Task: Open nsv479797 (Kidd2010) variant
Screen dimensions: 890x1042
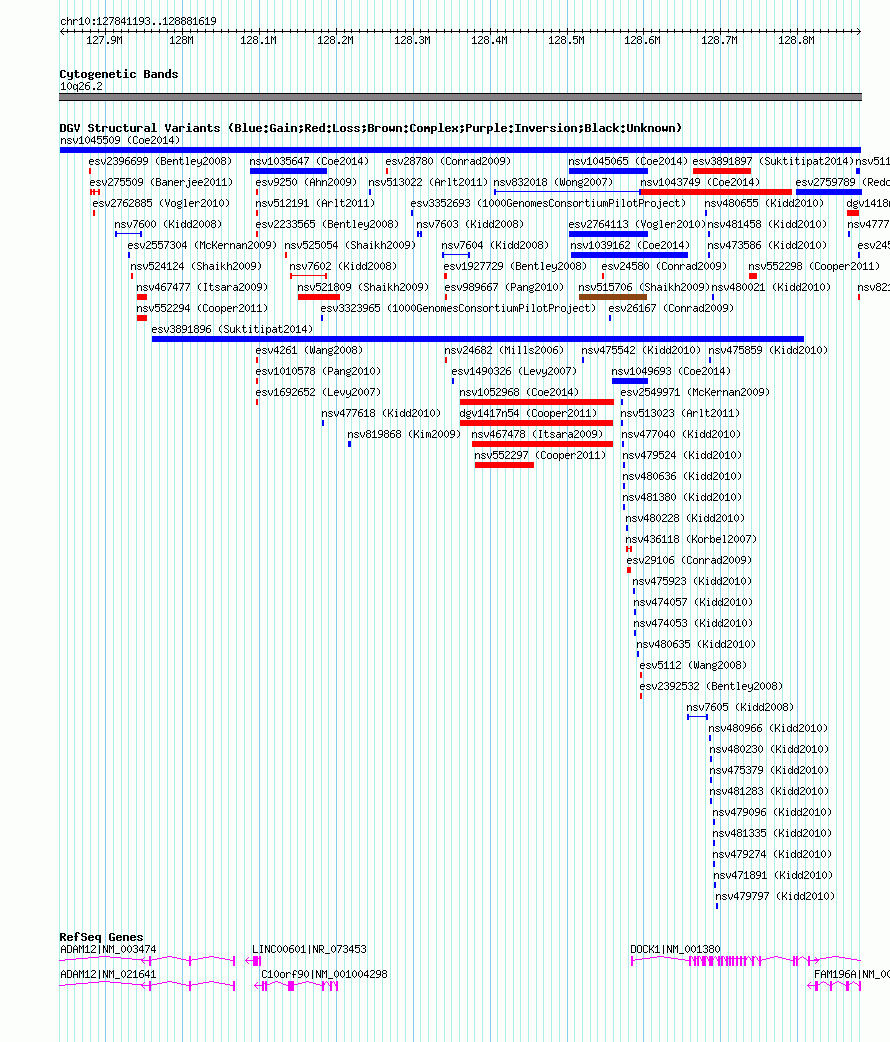Action: point(775,896)
